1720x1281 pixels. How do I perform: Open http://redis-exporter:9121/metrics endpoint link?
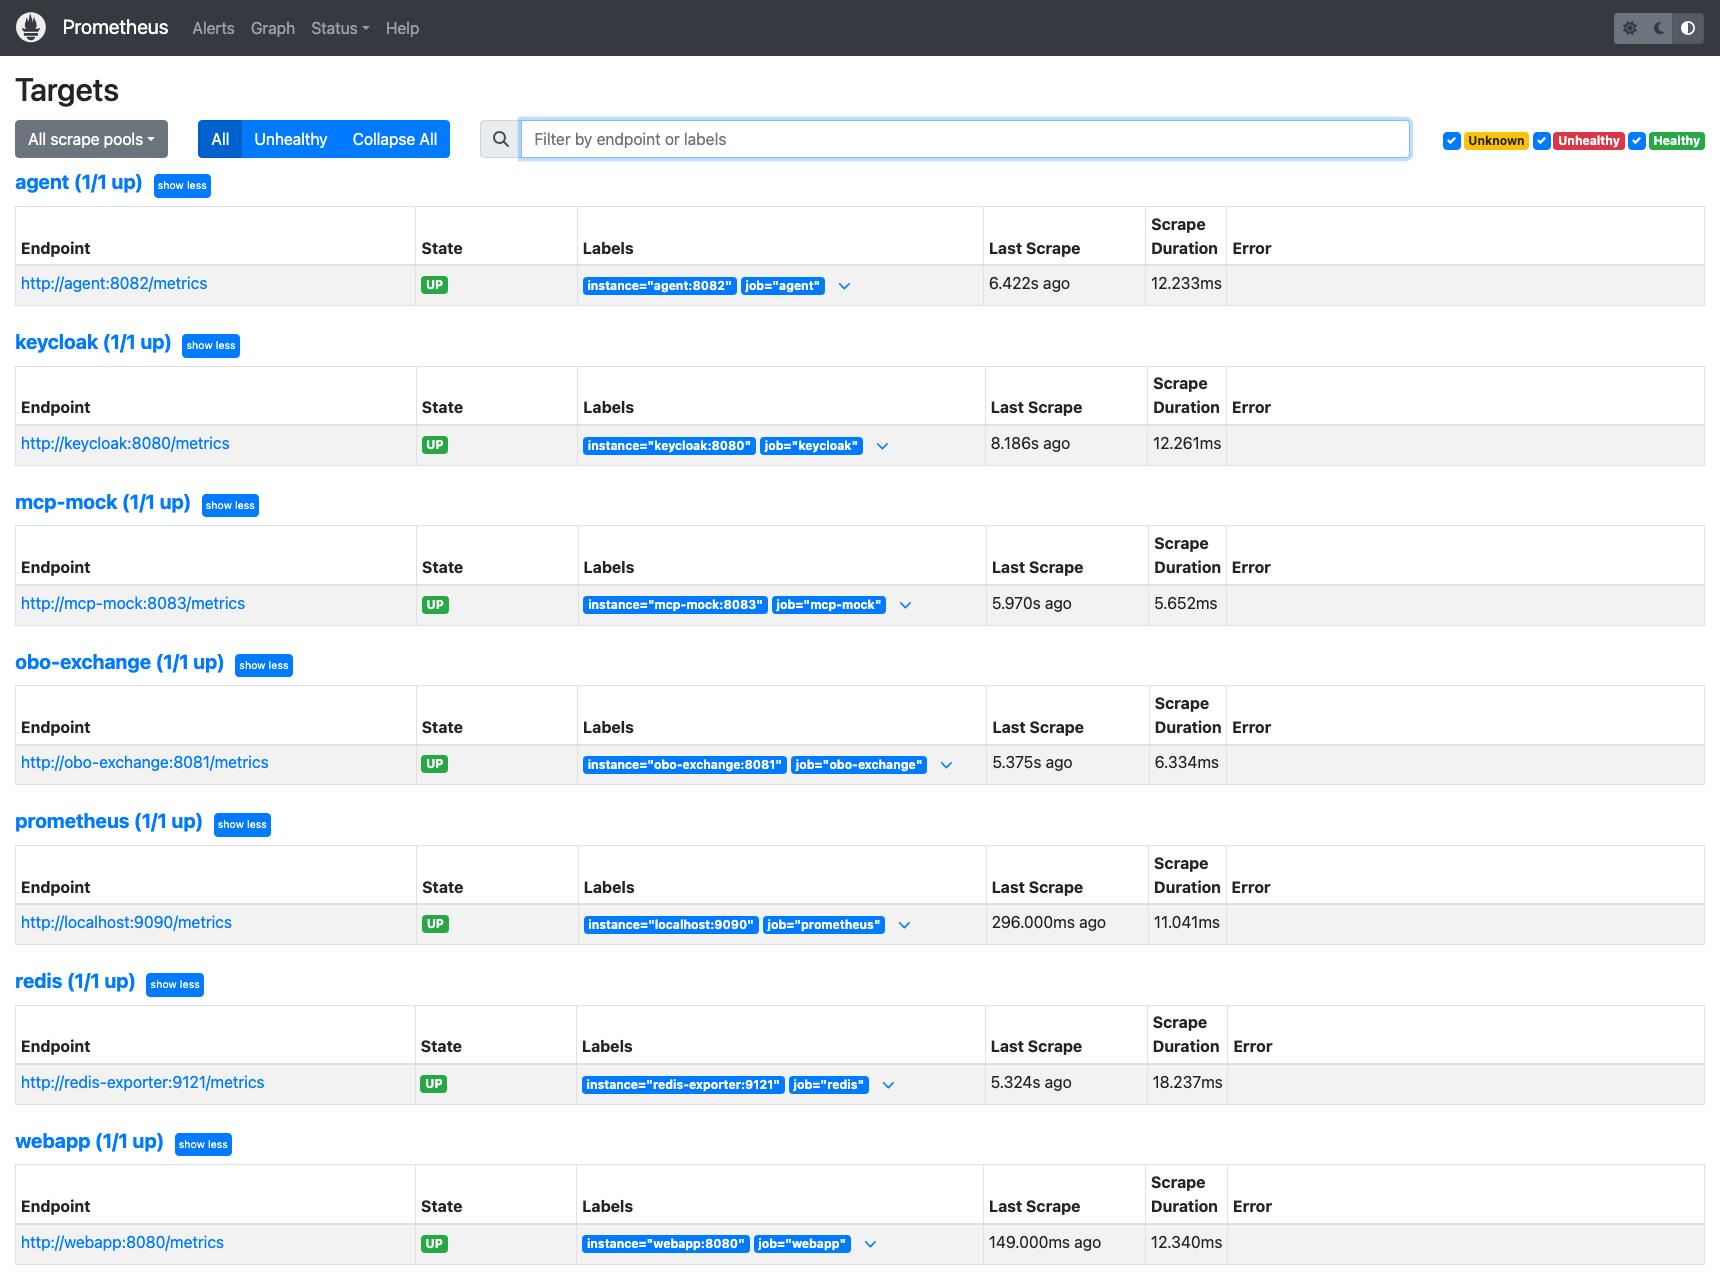pos(143,1082)
